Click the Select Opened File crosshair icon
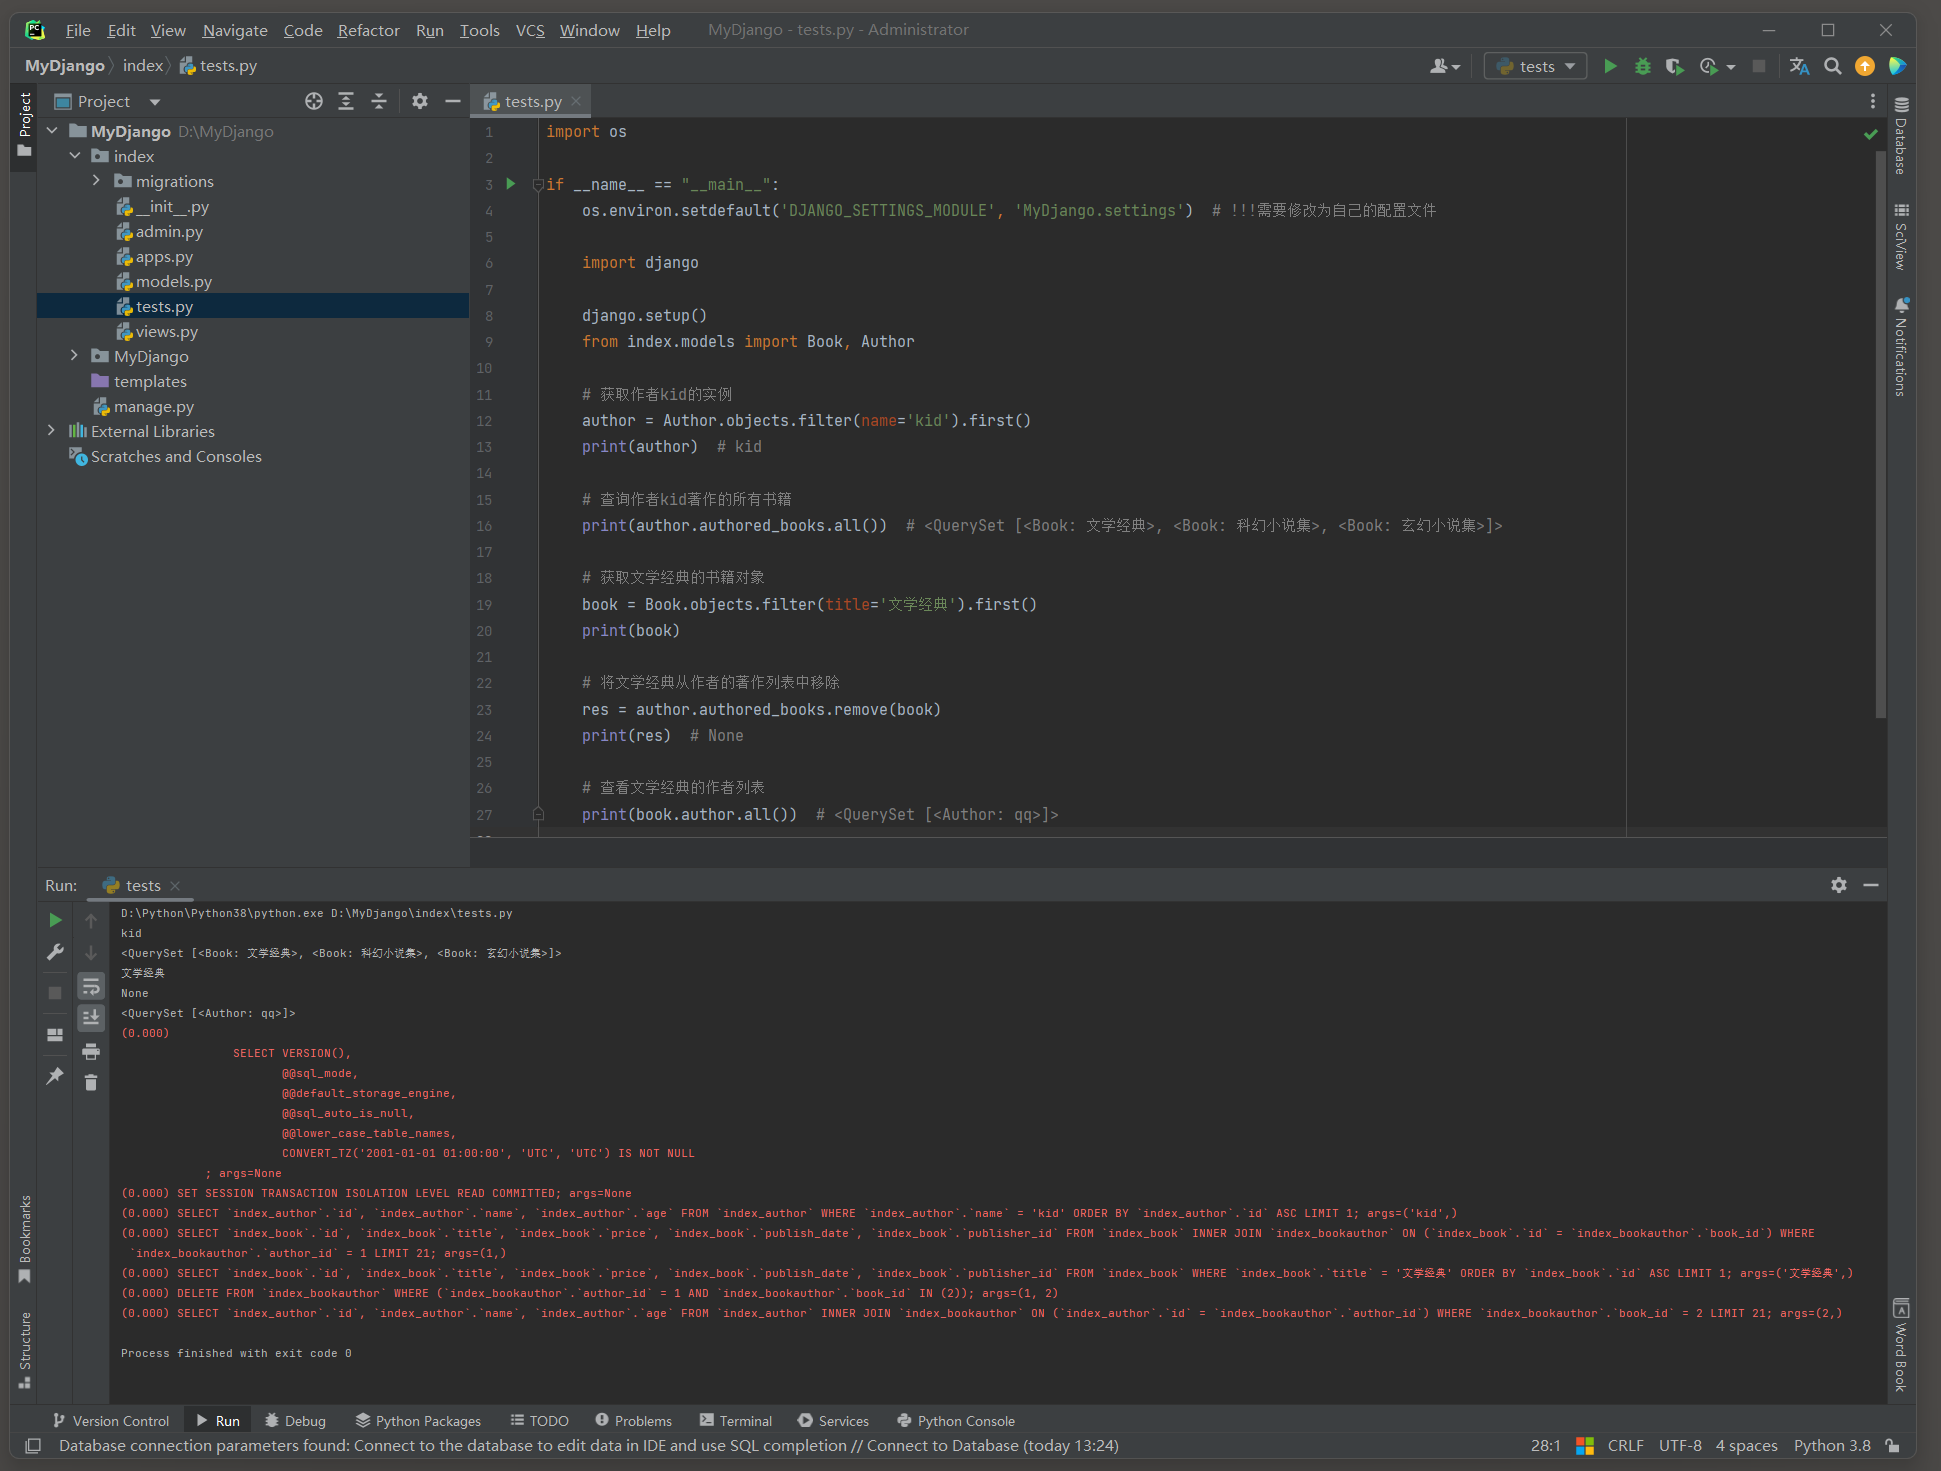This screenshot has height=1471, width=1941. (x=314, y=101)
